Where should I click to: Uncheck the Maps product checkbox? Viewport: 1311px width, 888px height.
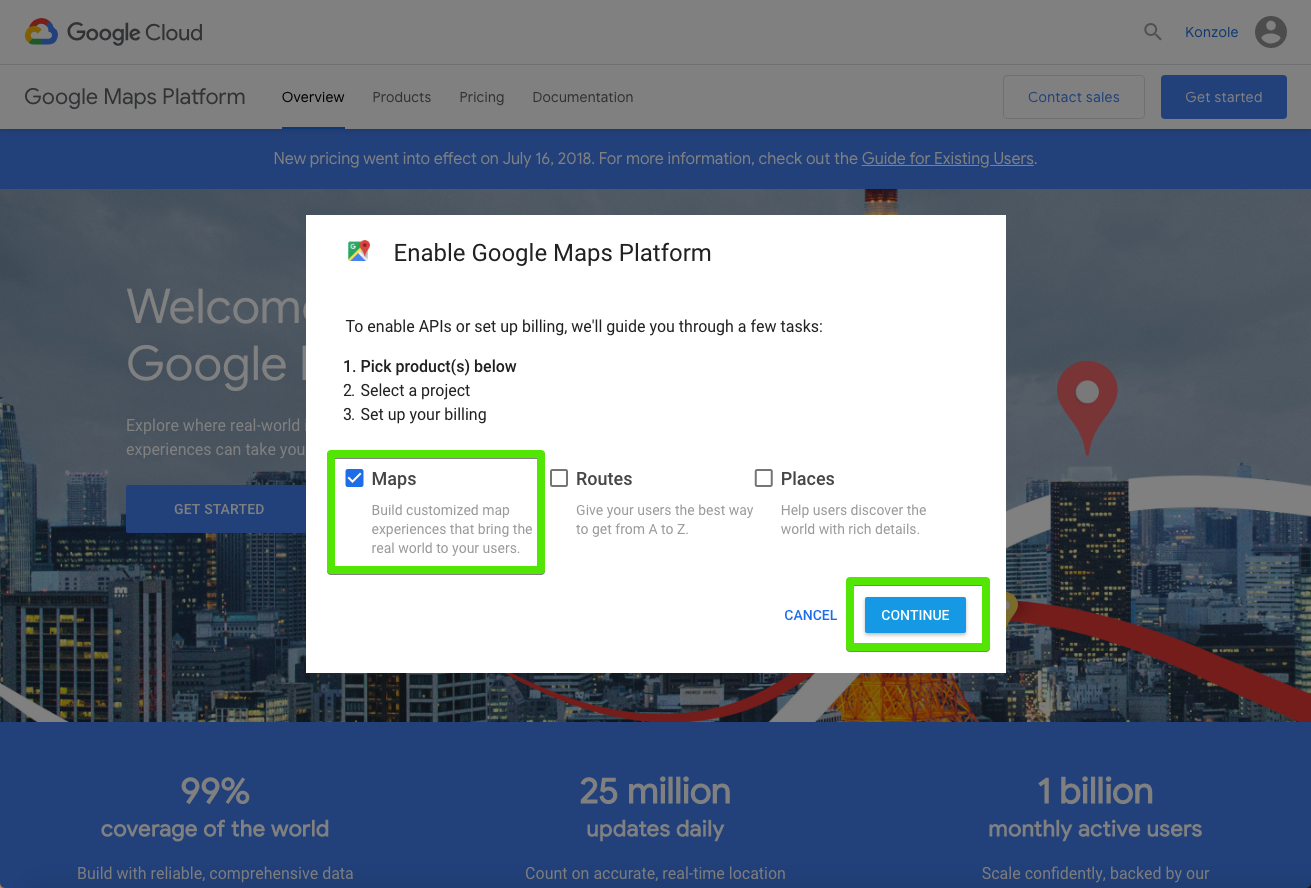(x=354, y=478)
